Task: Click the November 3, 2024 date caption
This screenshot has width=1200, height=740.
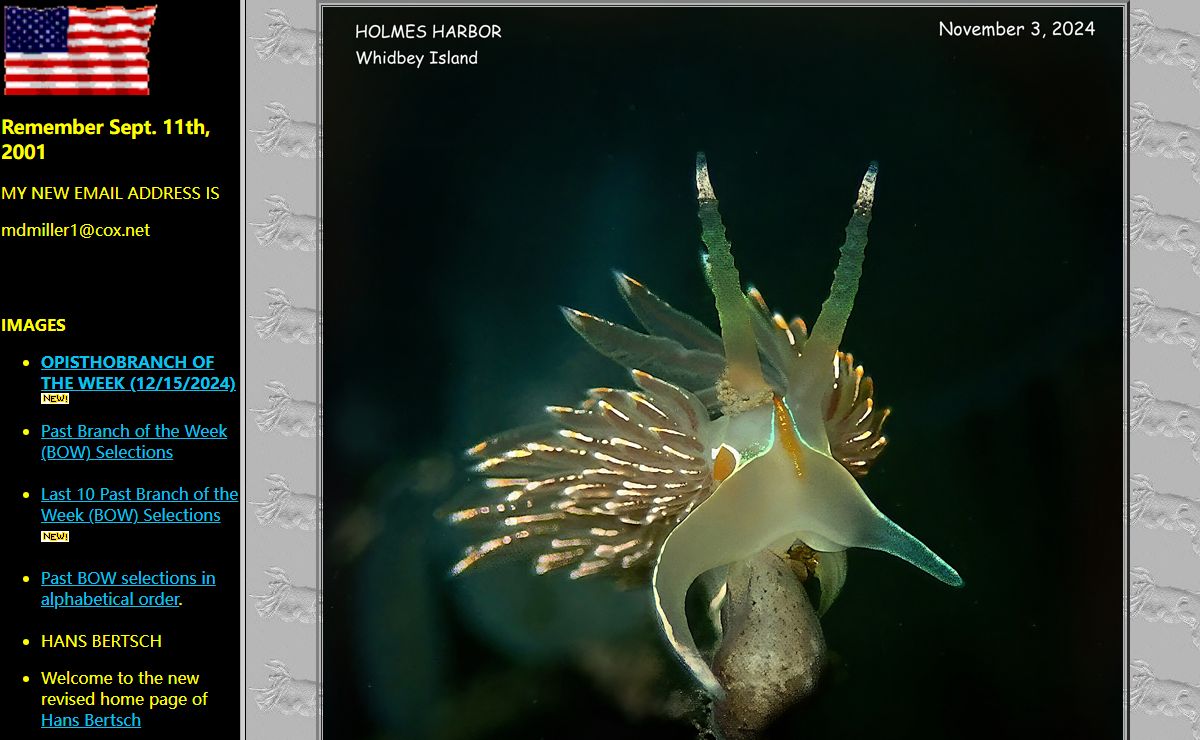Action: click(1016, 29)
